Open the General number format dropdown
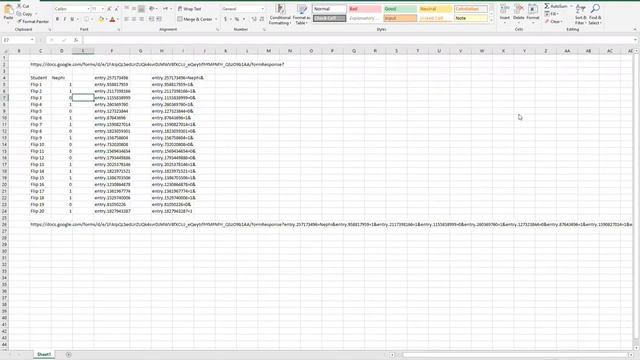 click(262, 9)
